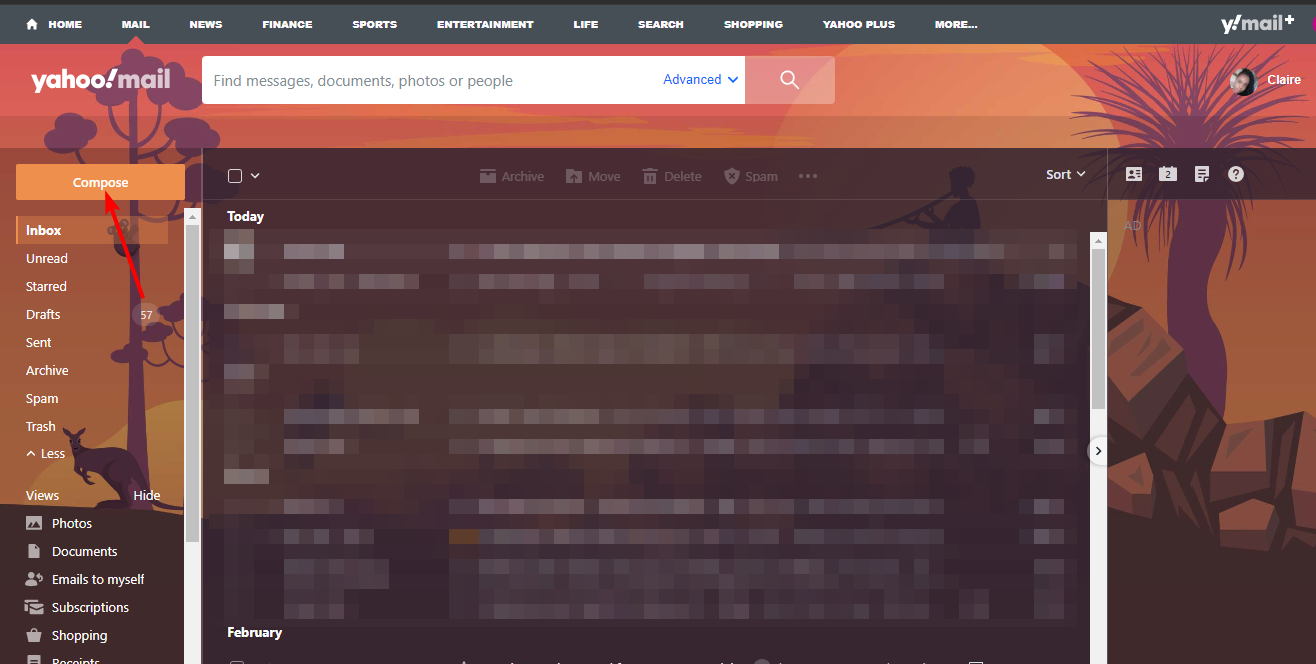Open the Shopping view in sidebar
The image size is (1316, 664).
coord(66,635)
